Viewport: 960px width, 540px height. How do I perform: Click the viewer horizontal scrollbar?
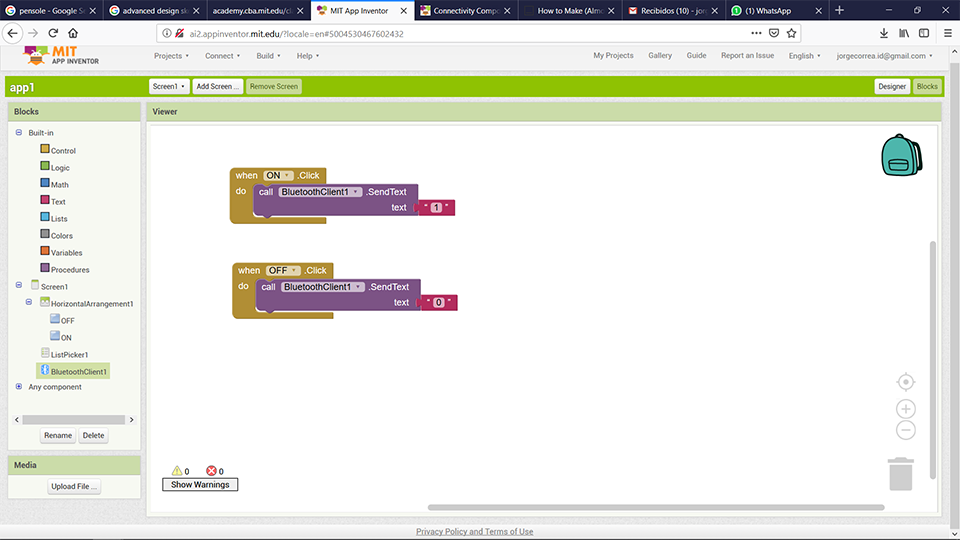click(656, 507)
